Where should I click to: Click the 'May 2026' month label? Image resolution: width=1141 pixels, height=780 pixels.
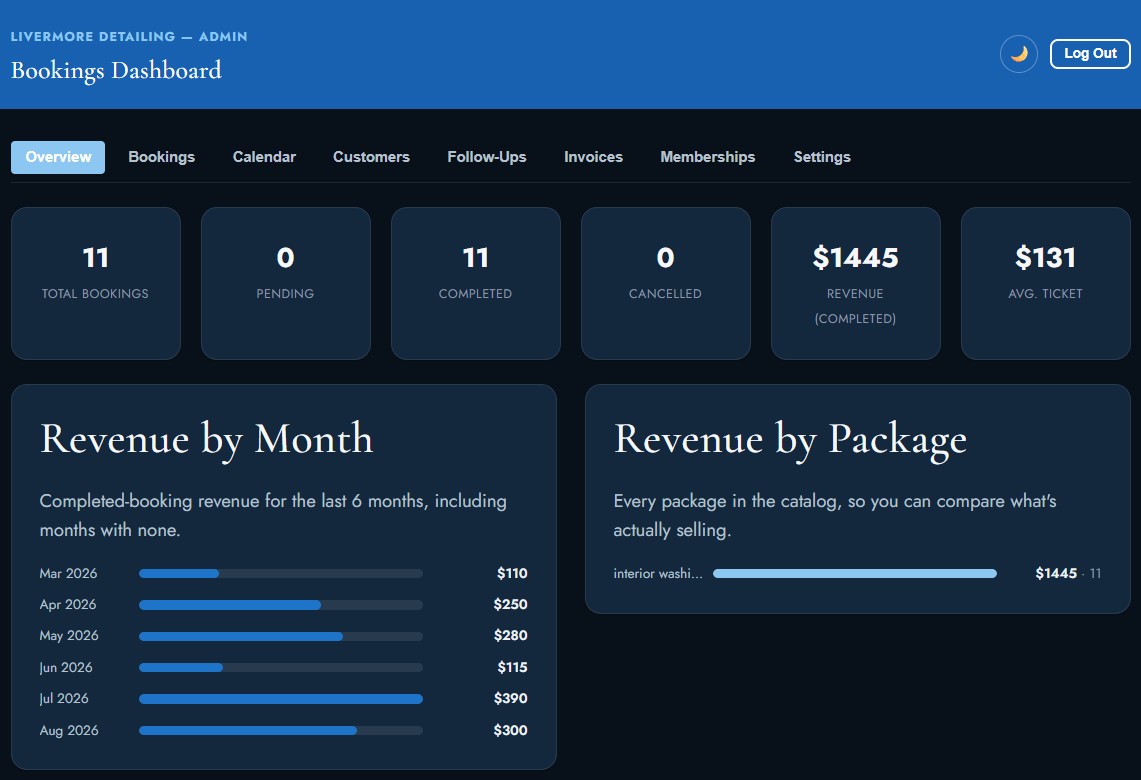tap(69, 636)
